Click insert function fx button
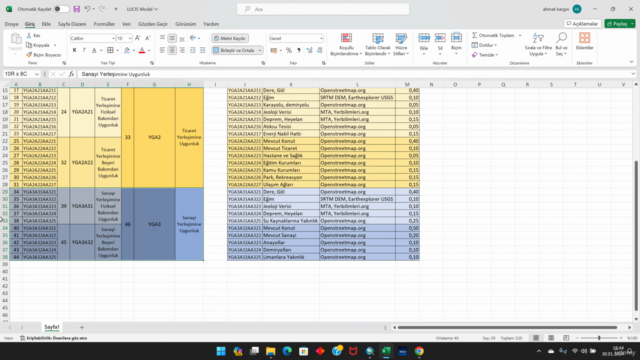The image size is (640, 360). click(71, 74)
